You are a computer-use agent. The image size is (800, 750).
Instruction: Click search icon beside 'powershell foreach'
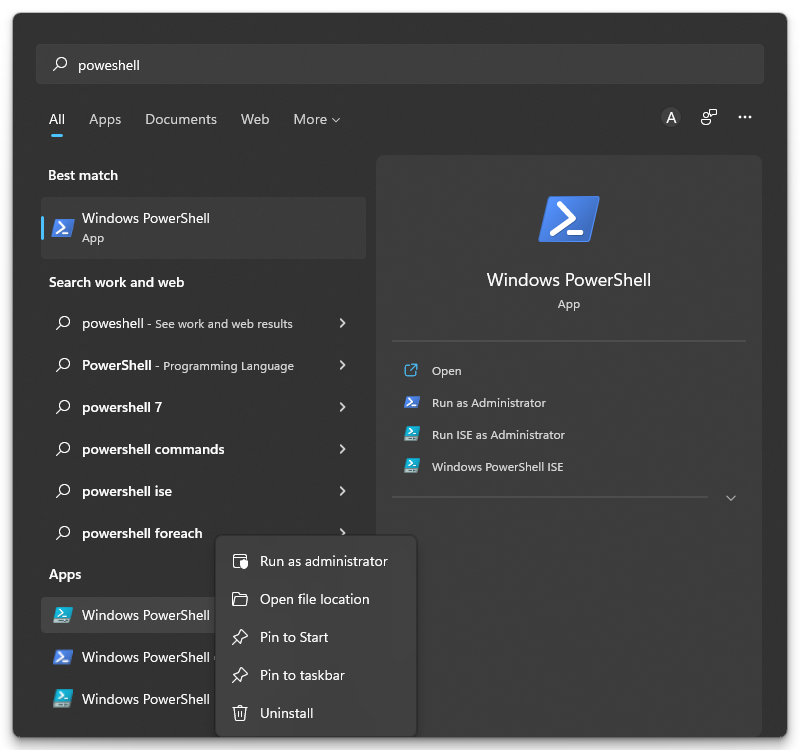(x=63, y=533)
